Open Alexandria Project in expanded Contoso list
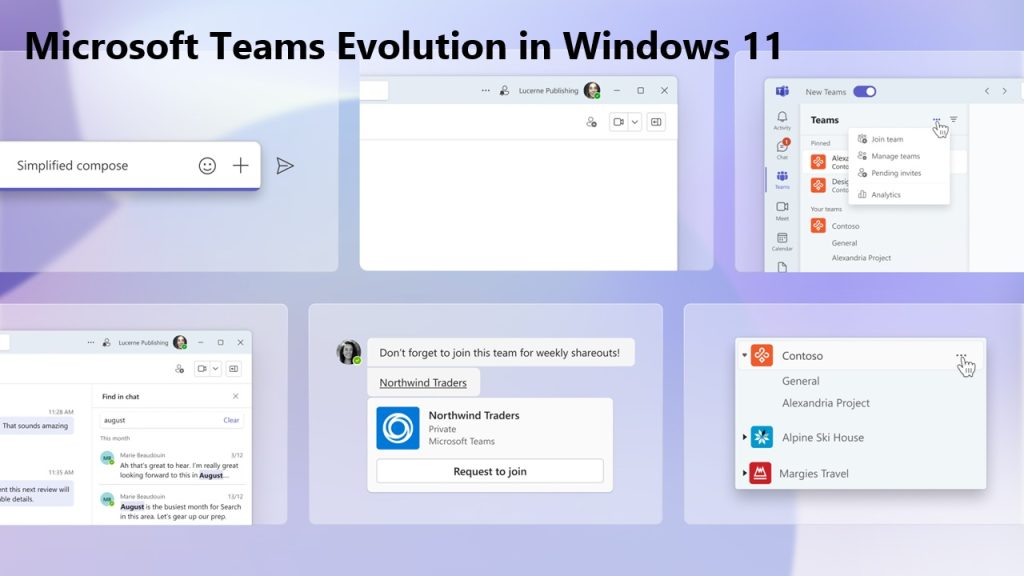 click(x=826, y=403)
